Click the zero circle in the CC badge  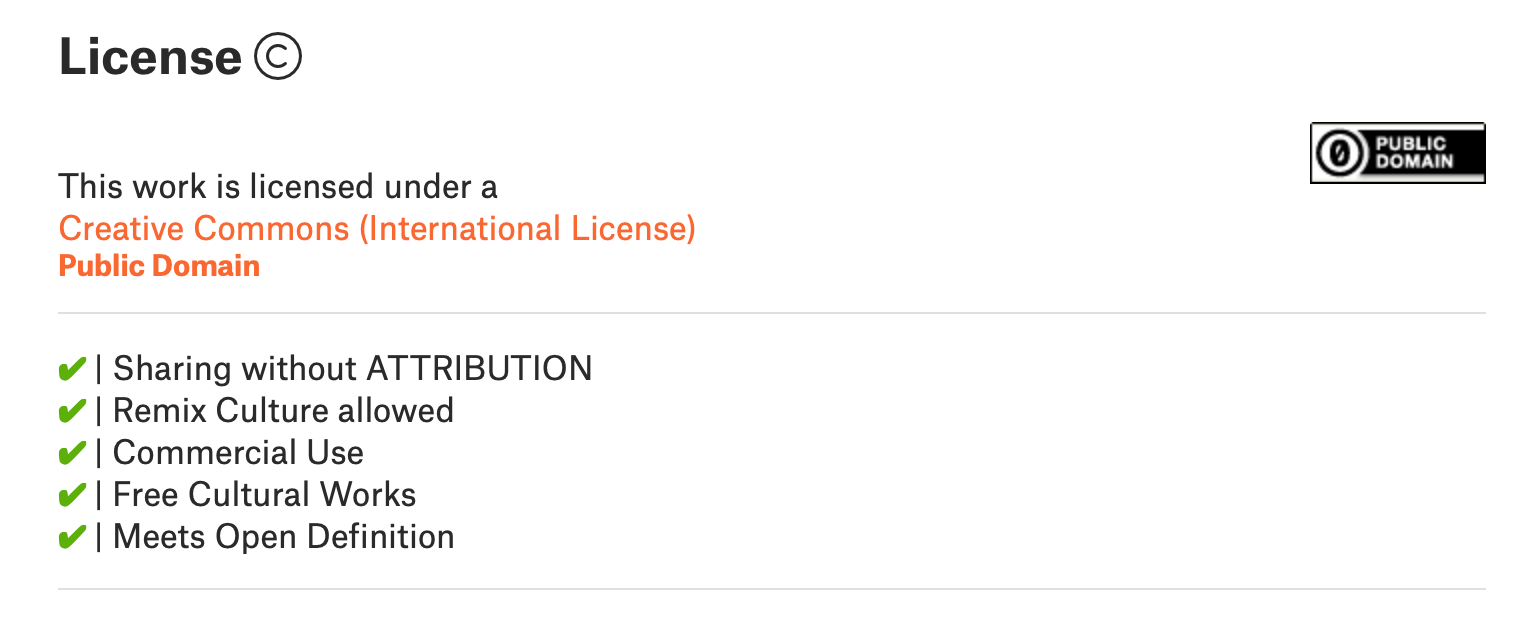tap(1341, 154)
